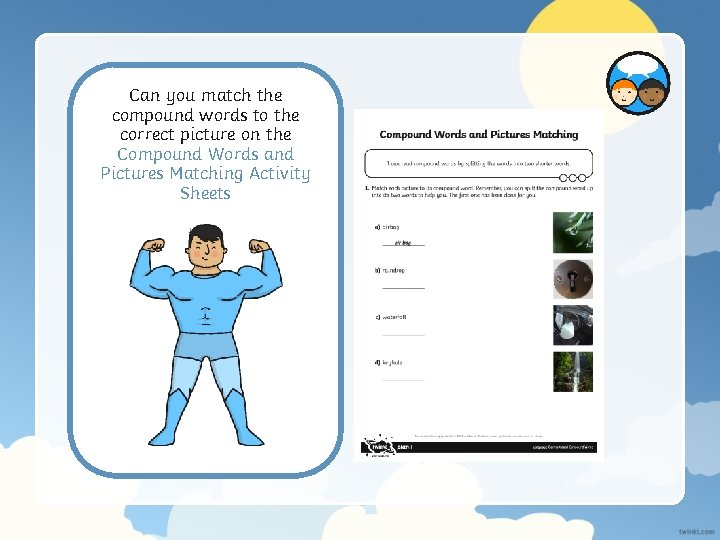Select the raindrop on leaf photo
This screenshot has height=540, width=720.
pyautogui.click(x=573, y=232)
